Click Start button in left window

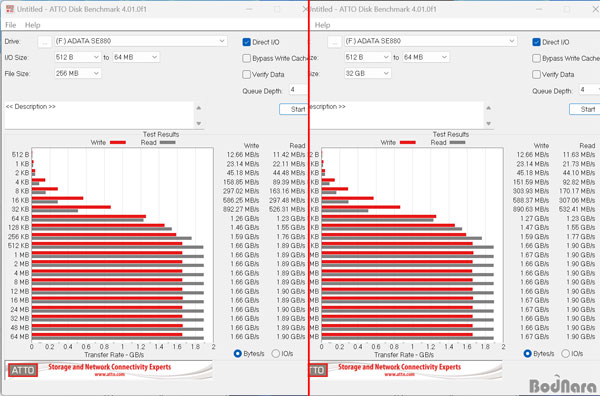[293, 109]
